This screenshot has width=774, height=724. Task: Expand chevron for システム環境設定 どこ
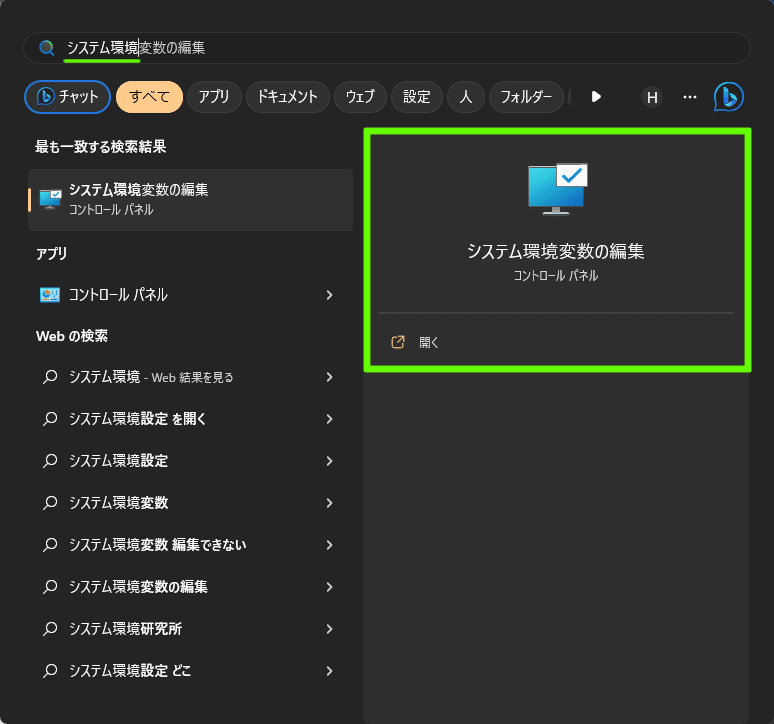(329, 671)
